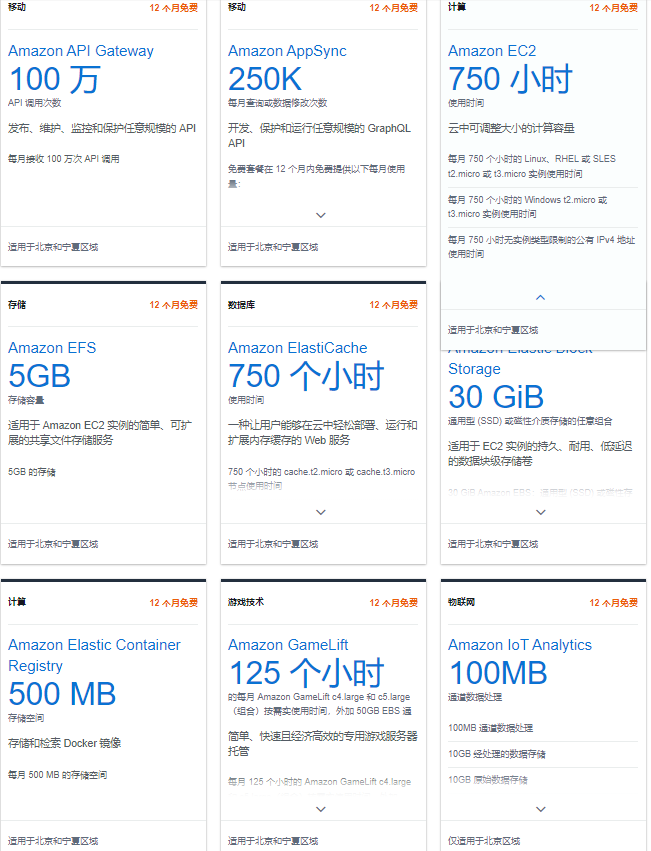Viewport: 651px width, 851px height.
Task: Open Amazon Elastic Container Registry link
Action: tap(94, 655)
